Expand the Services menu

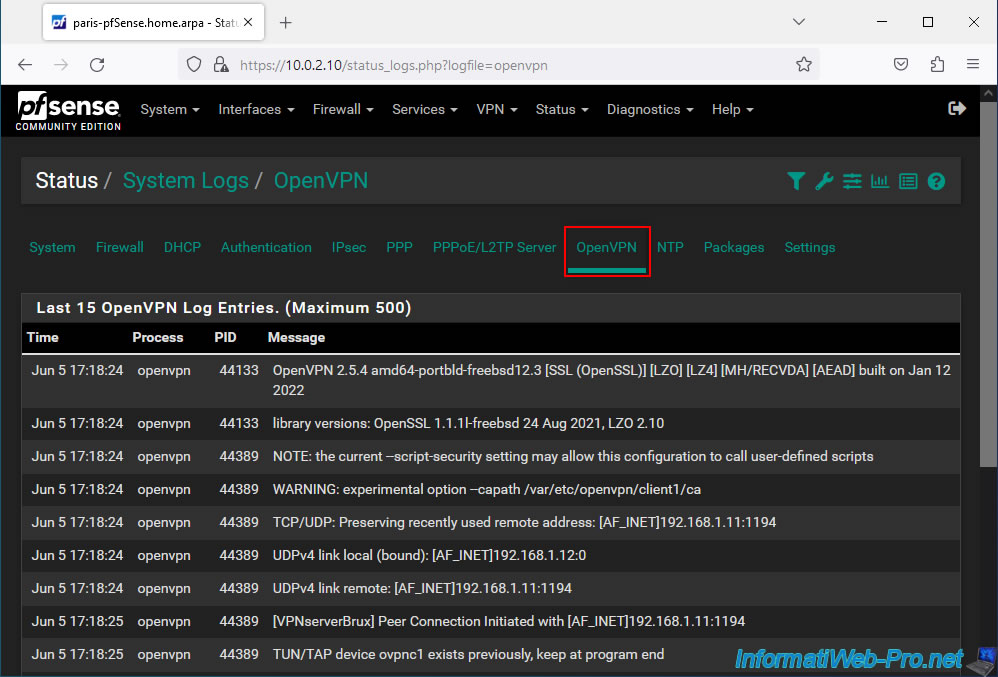425,109
